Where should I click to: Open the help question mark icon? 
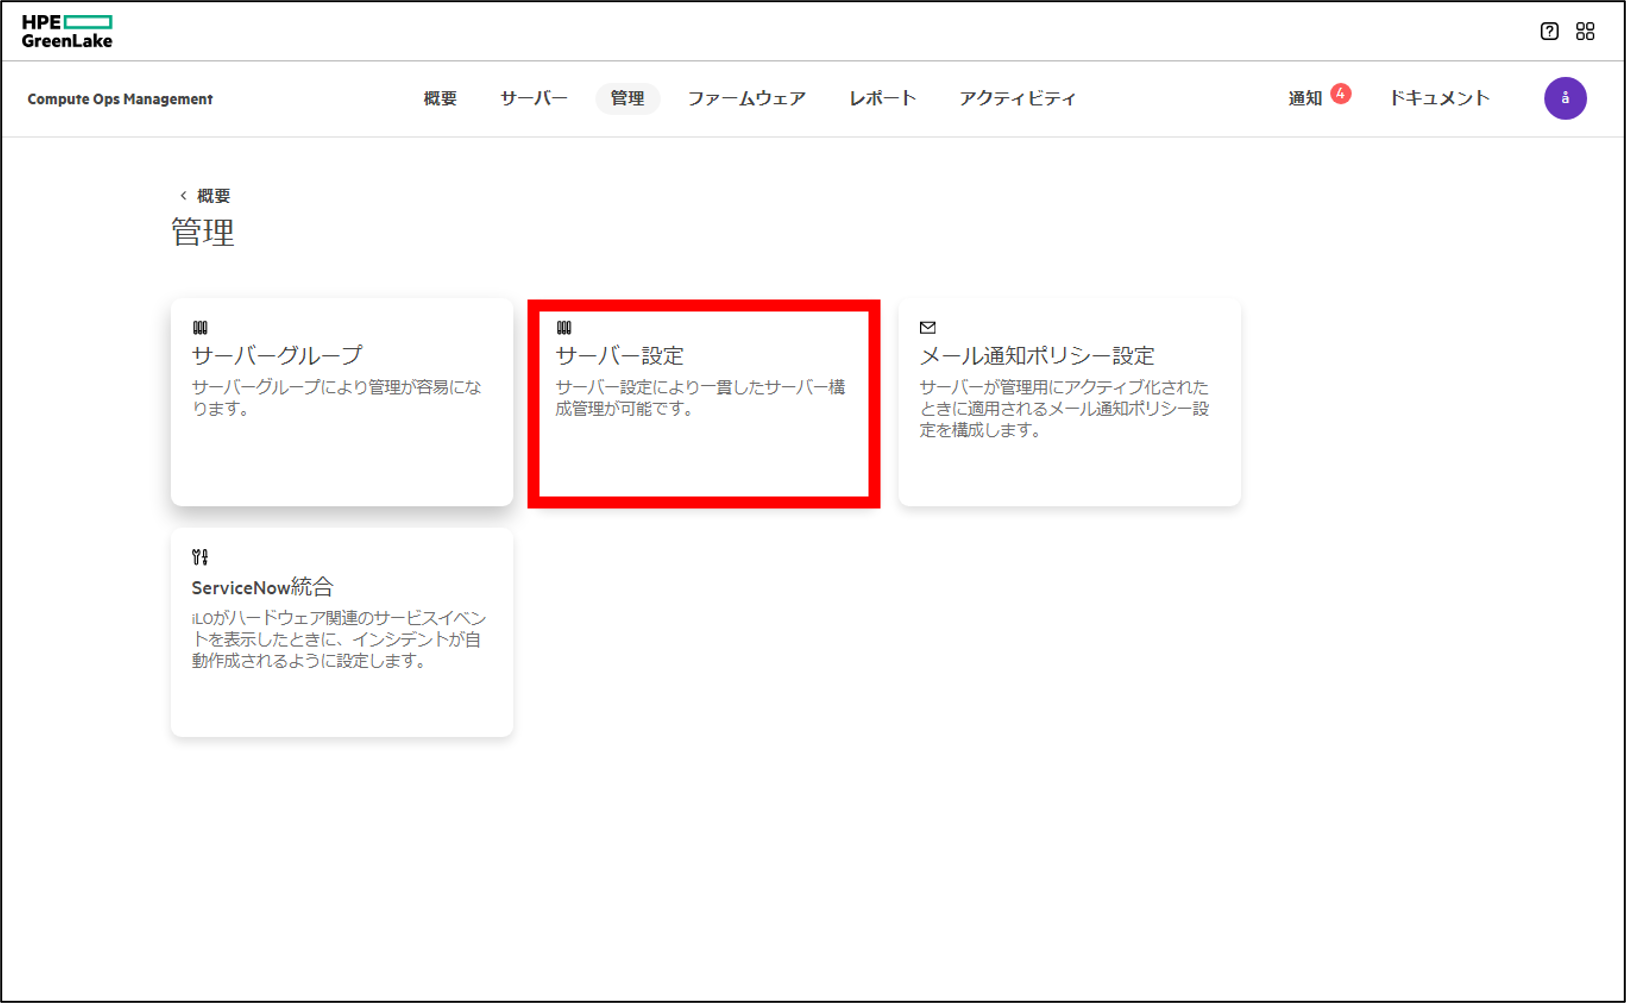coord(1549,31)
